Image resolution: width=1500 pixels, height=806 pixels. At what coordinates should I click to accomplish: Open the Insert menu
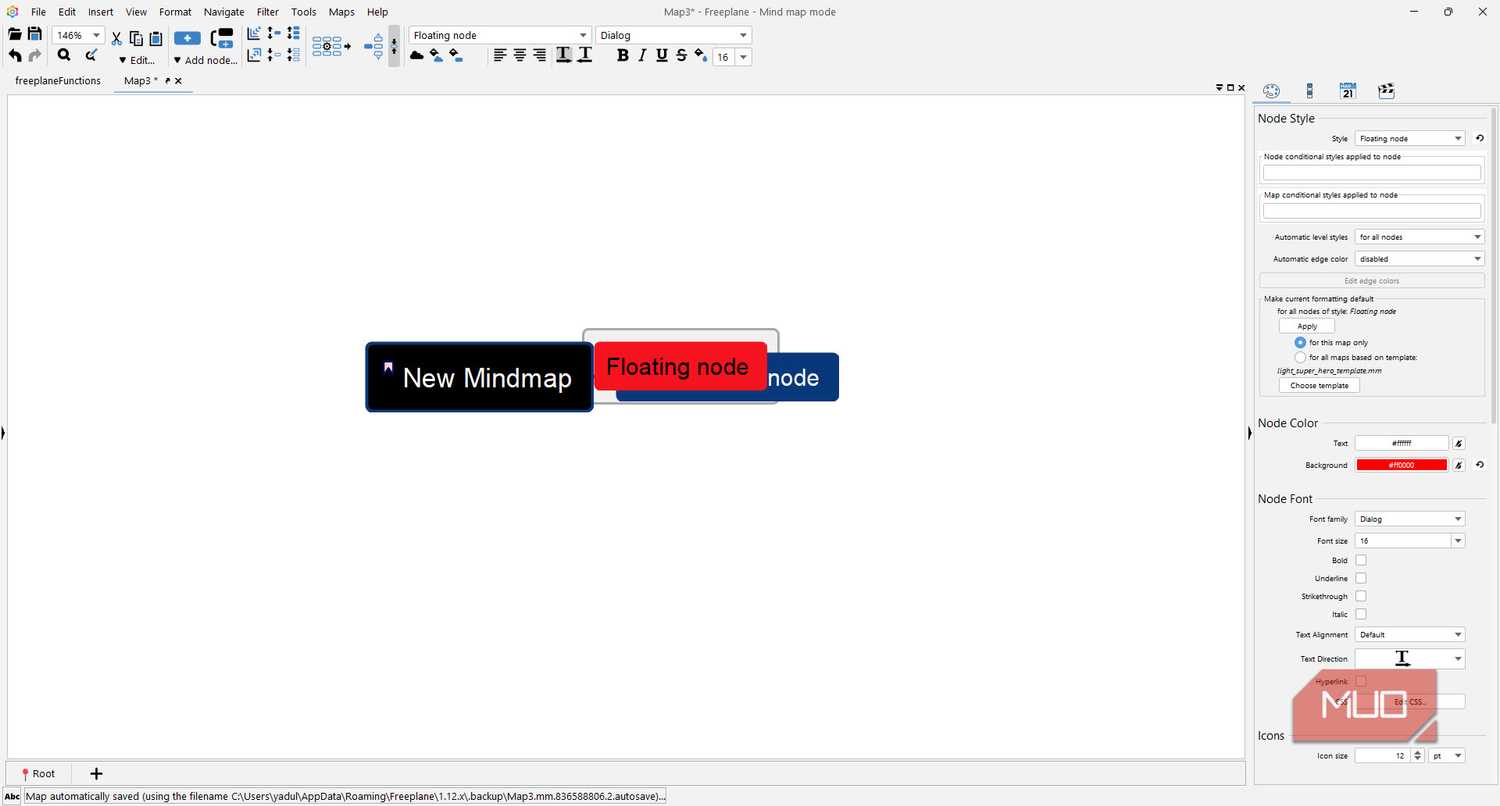click(x=100, y=12)
